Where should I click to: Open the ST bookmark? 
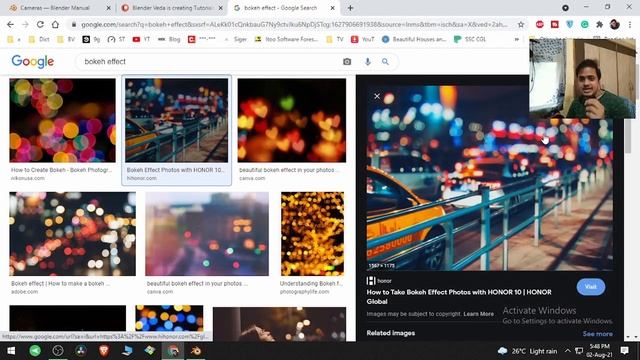click(x=116, y=39)
